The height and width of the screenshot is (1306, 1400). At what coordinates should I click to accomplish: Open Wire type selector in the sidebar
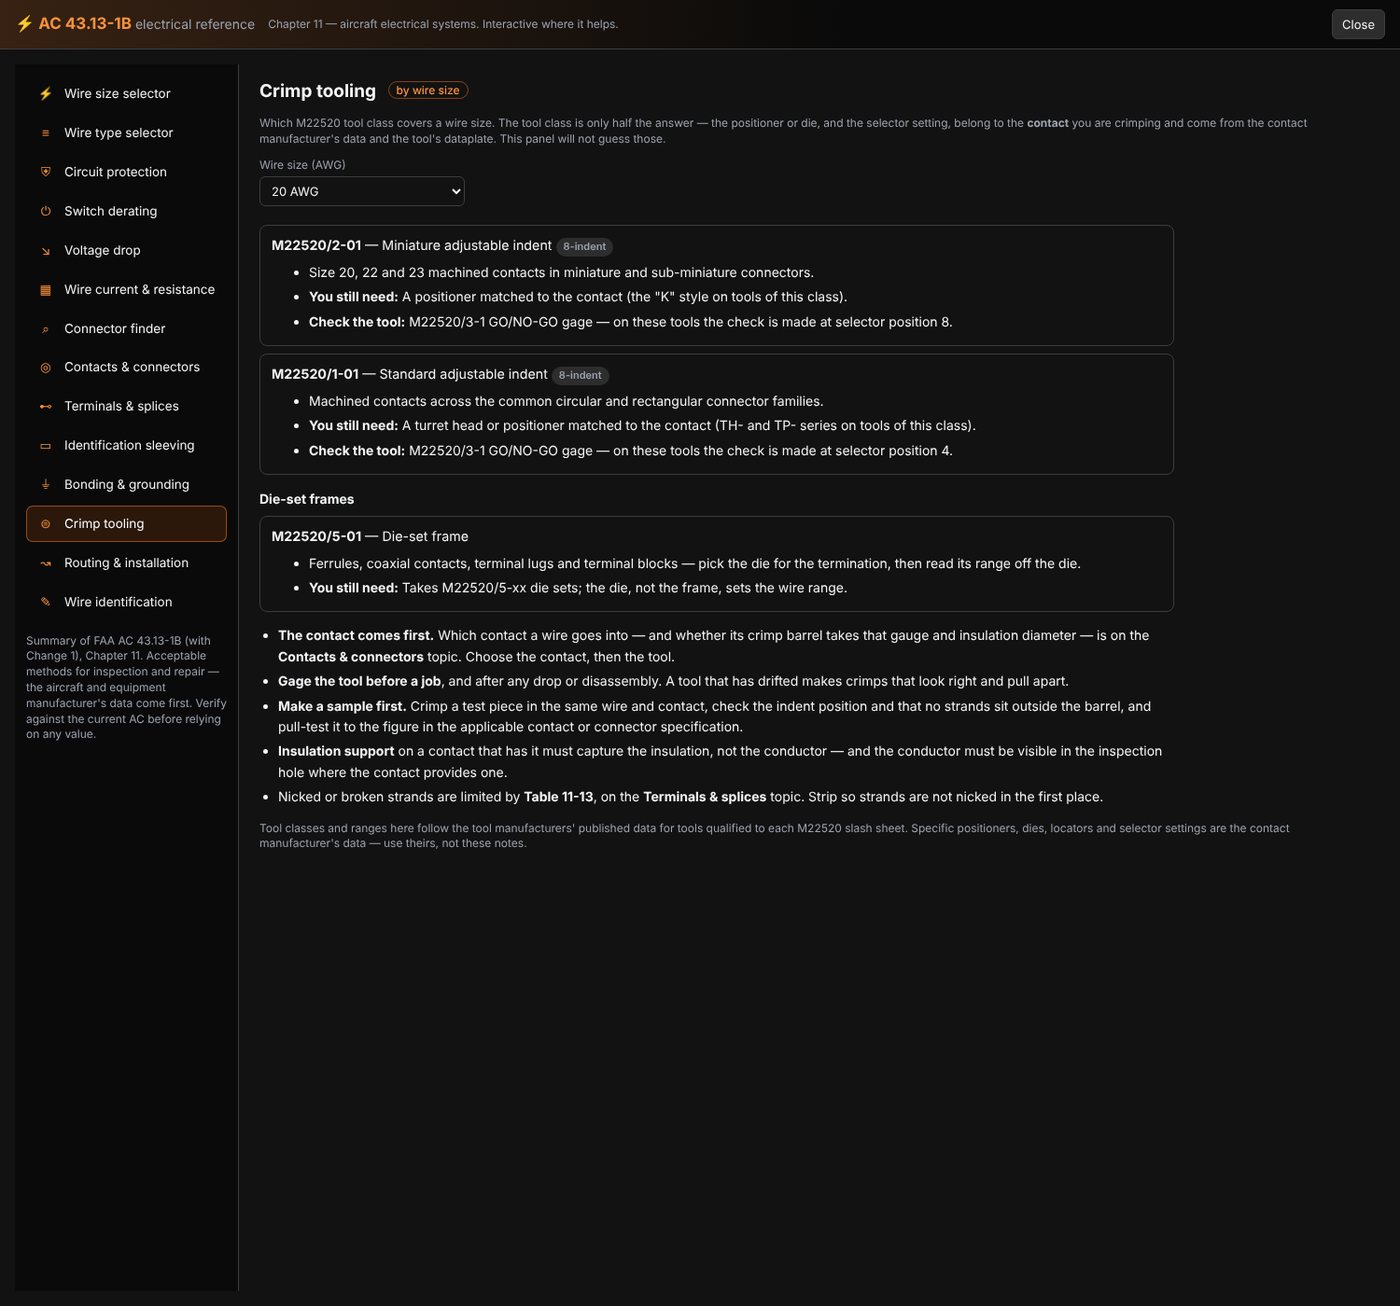126,133
